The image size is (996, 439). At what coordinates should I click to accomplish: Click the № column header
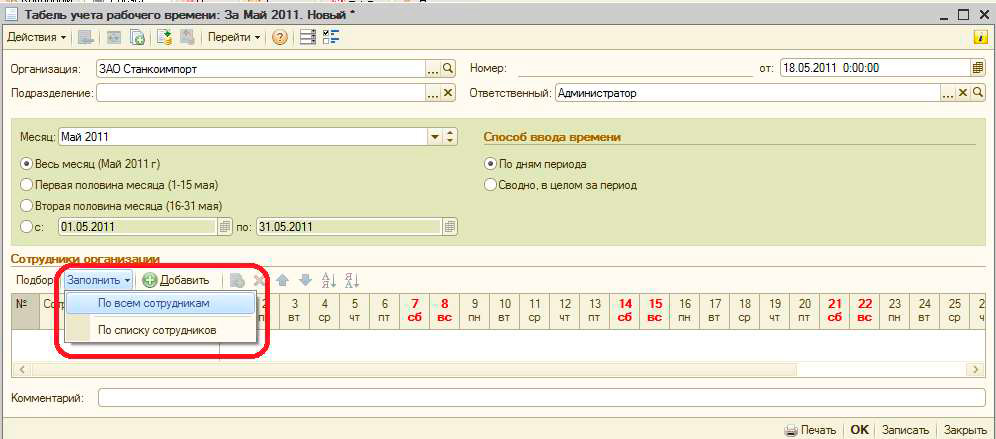(25, 311)
